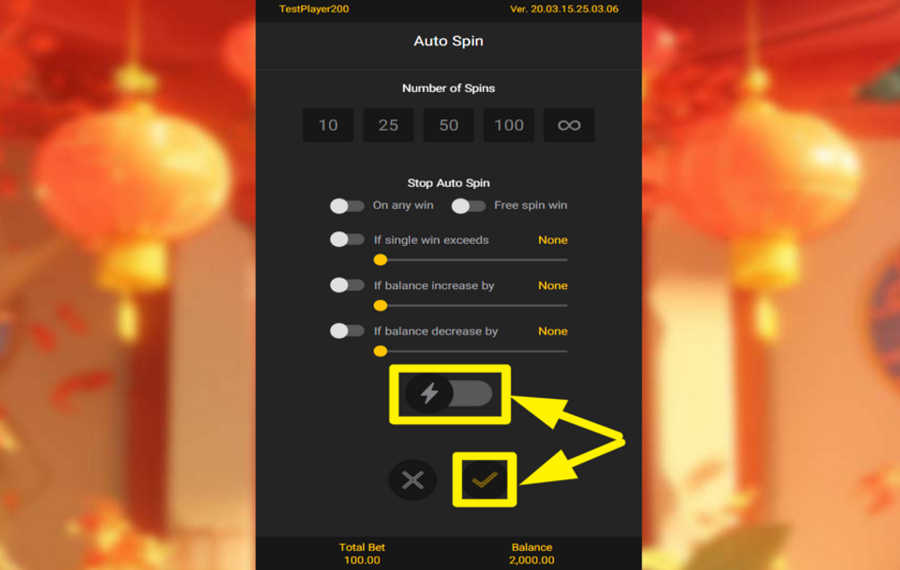Enable turbo mode with lightning bolt toggle
Image resolution: width=900 pixels, height=570 pixels.
(x=449, y=394)
